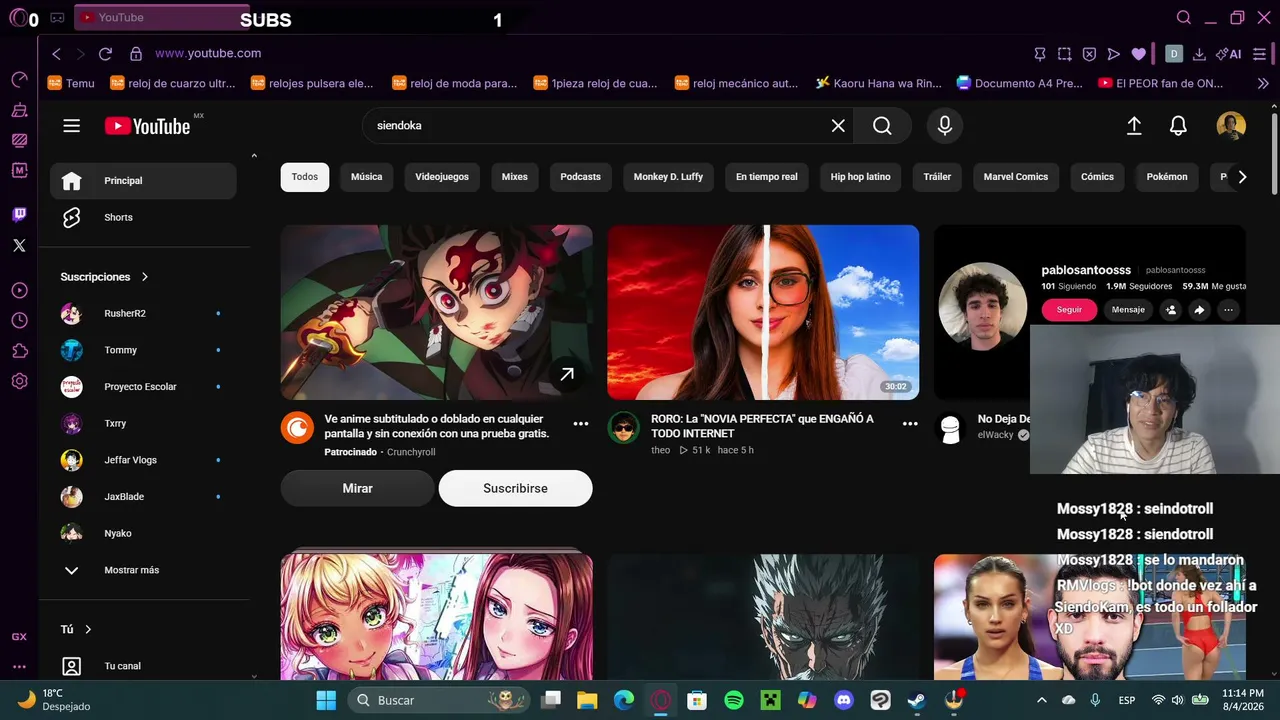Viewport: 1280px width, 720px height.
Task: Open Easy Setup sliders icon
Action: (x=1260, y=54)
